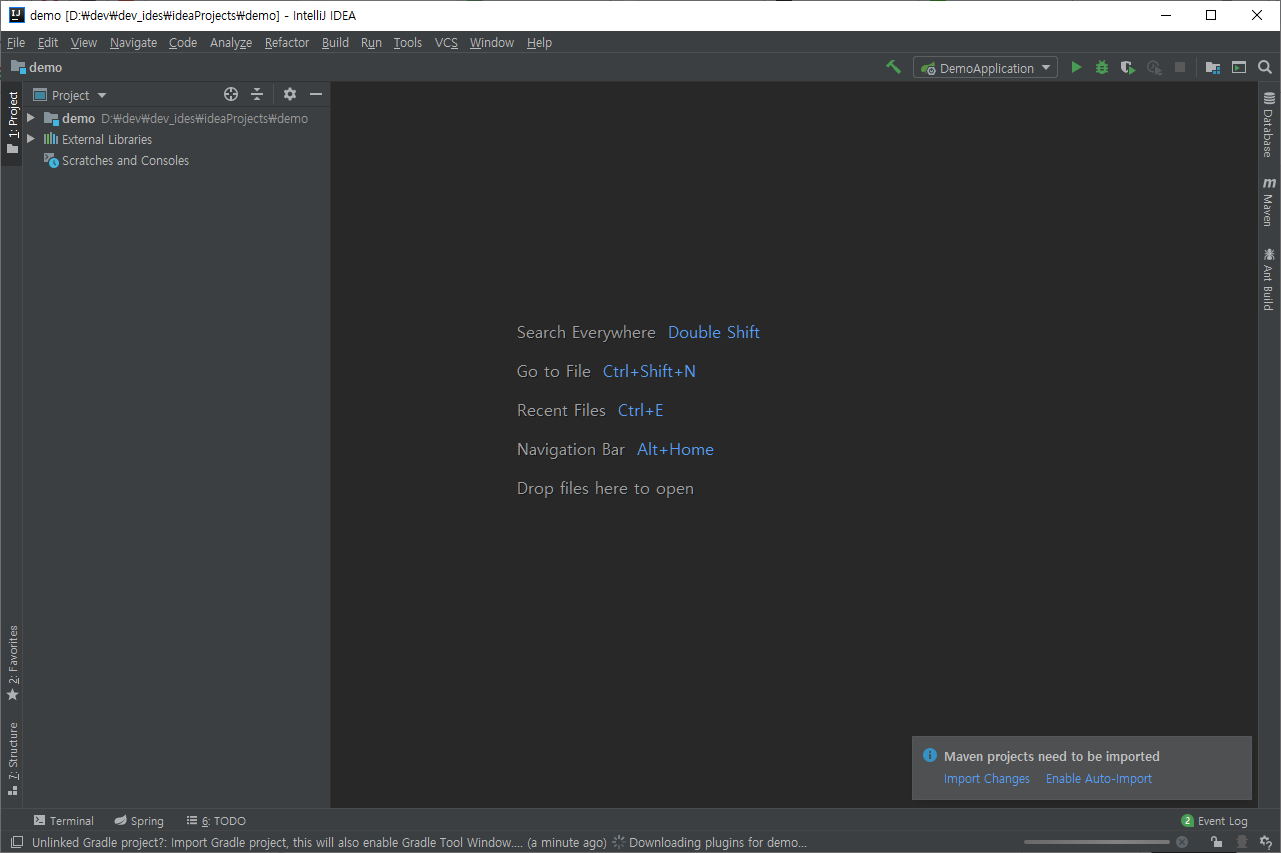The width and height of the screenshot is (1281, 853).
Task: Click the background task progress bar
Action: (x=1096, y=842)
